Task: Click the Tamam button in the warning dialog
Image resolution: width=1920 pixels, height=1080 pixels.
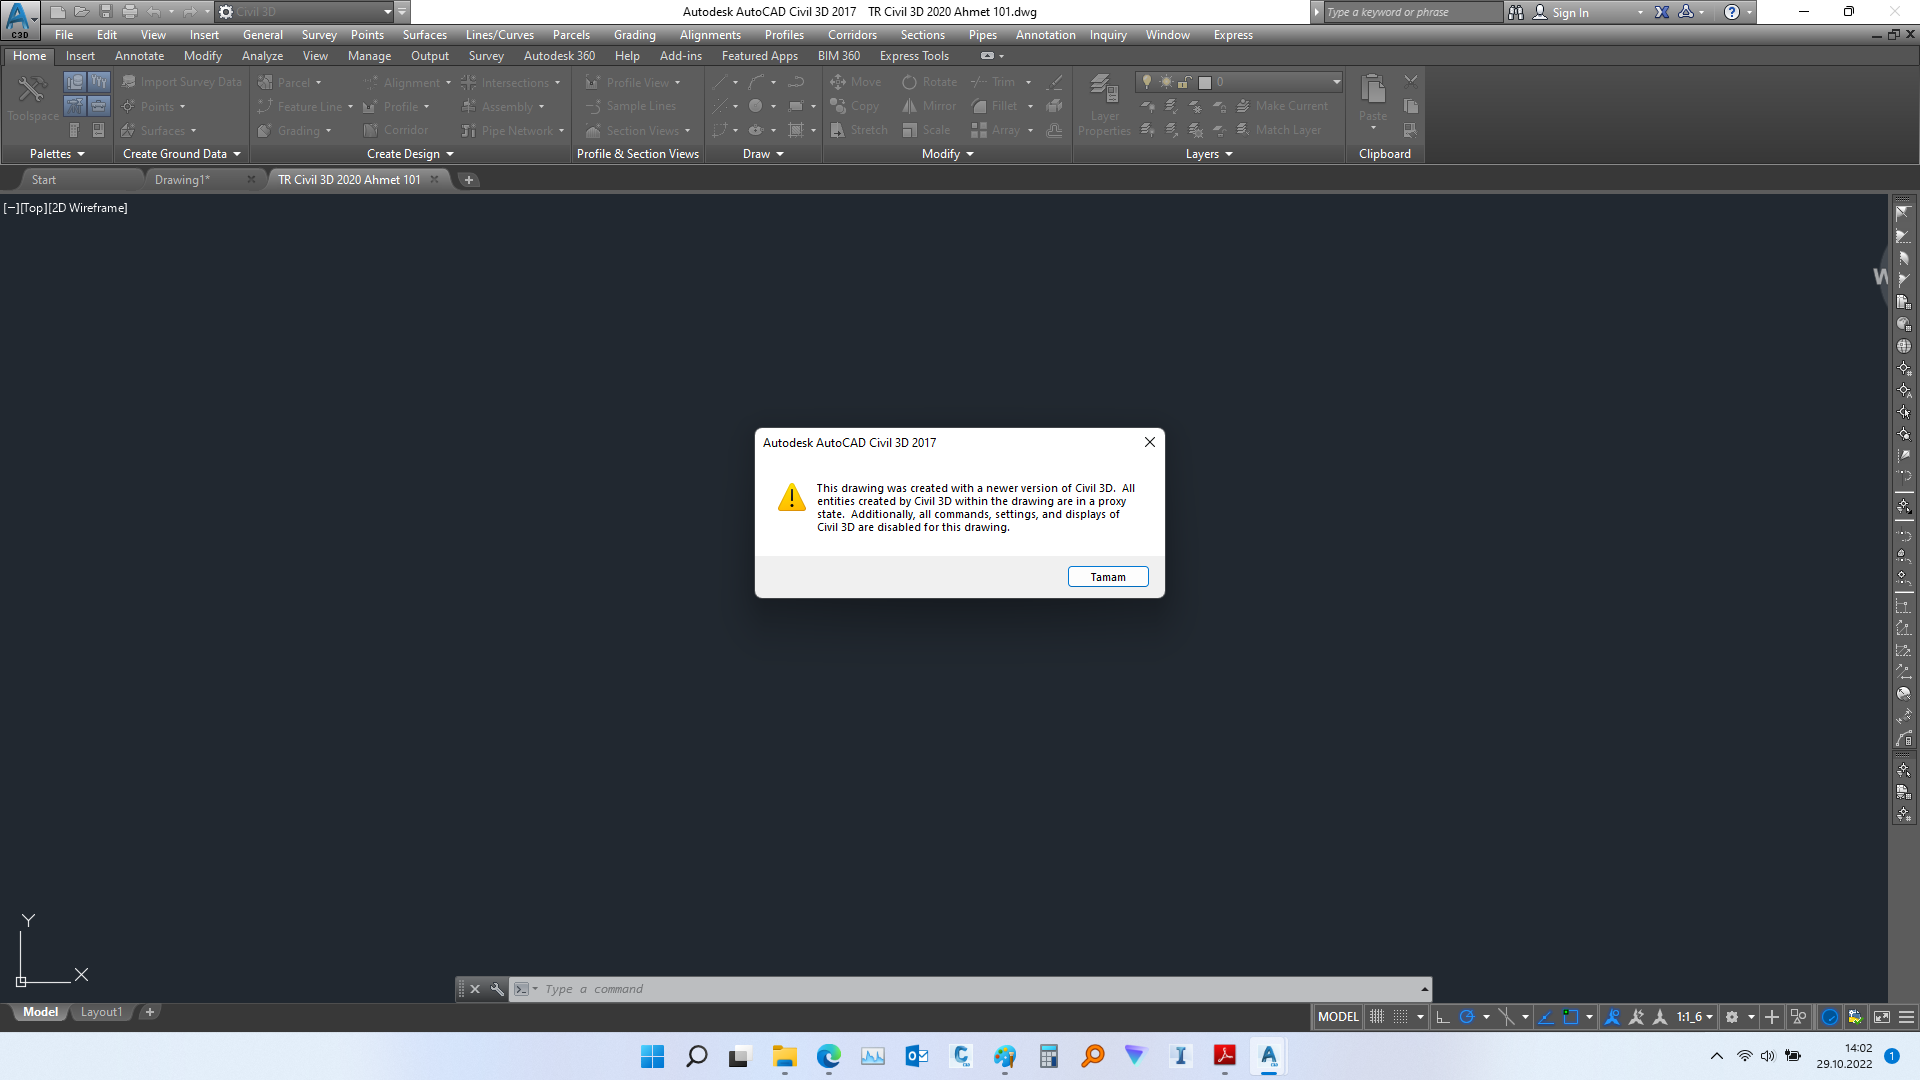Action: click(1108, 577)
